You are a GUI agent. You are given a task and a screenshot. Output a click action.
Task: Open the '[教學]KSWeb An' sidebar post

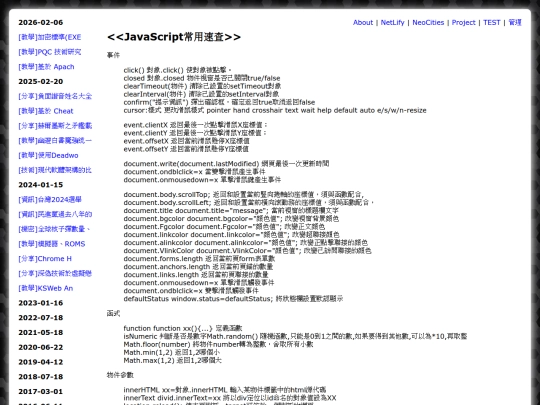[45, 288]
